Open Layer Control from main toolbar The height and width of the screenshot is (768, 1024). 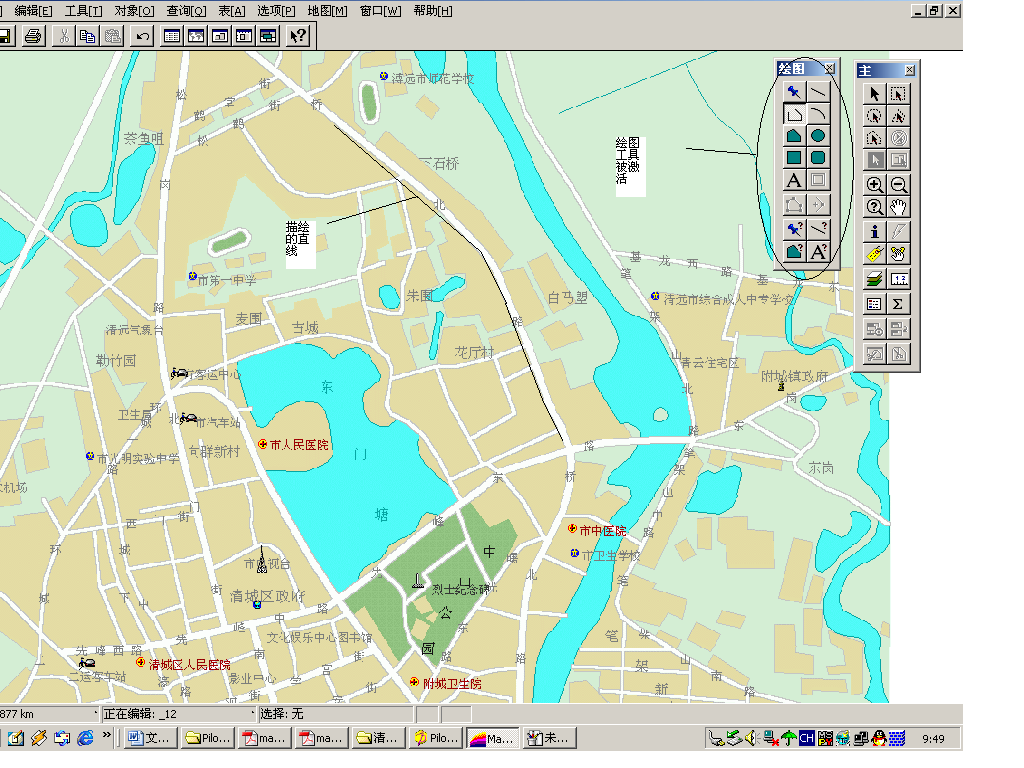875,279
